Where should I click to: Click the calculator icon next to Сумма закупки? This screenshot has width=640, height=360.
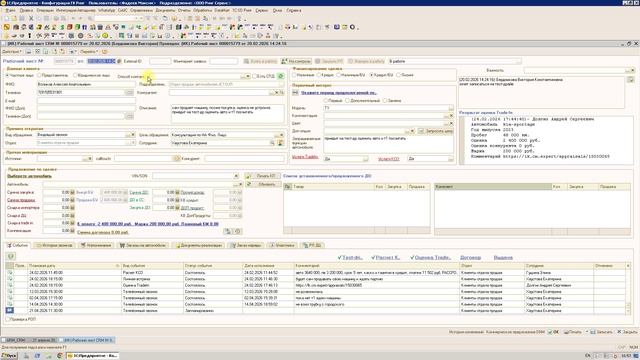click(x=72, y=192)
